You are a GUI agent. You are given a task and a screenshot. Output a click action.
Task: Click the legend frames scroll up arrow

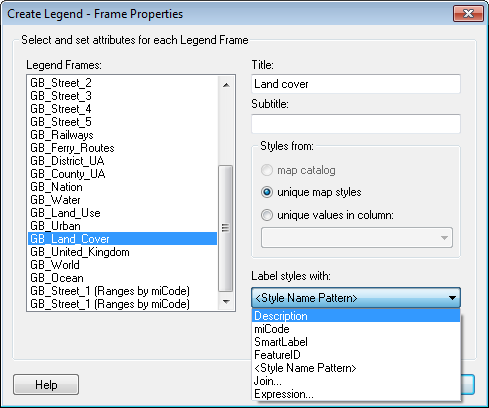point(226,85)
